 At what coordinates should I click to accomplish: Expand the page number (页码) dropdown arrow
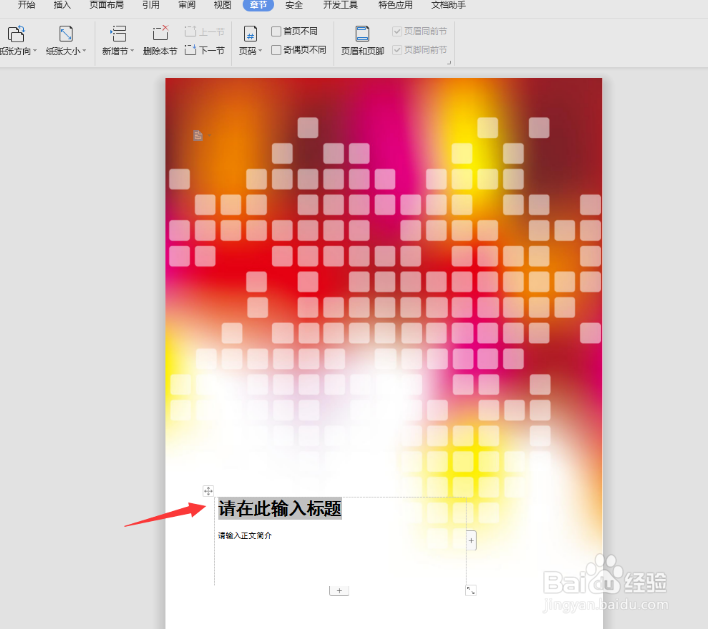coord(260,51)
